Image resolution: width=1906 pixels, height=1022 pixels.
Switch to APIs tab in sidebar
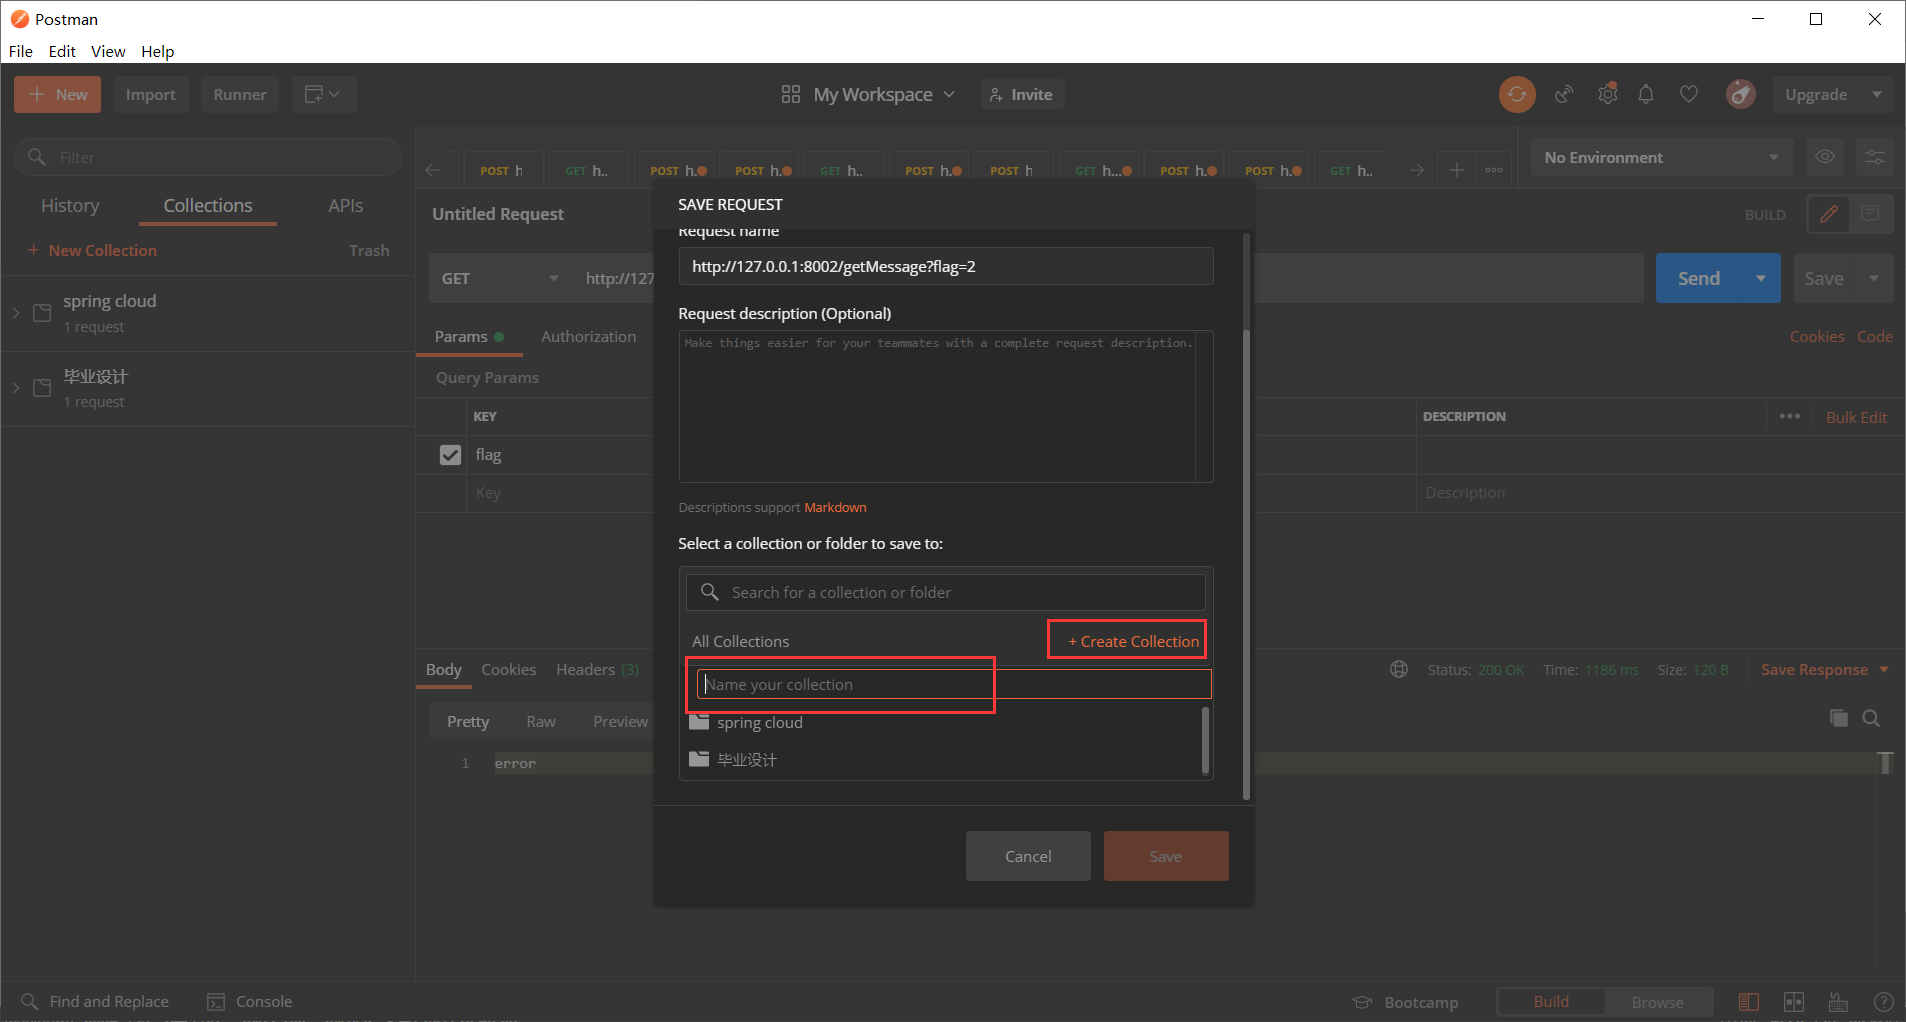coord(346,205)
